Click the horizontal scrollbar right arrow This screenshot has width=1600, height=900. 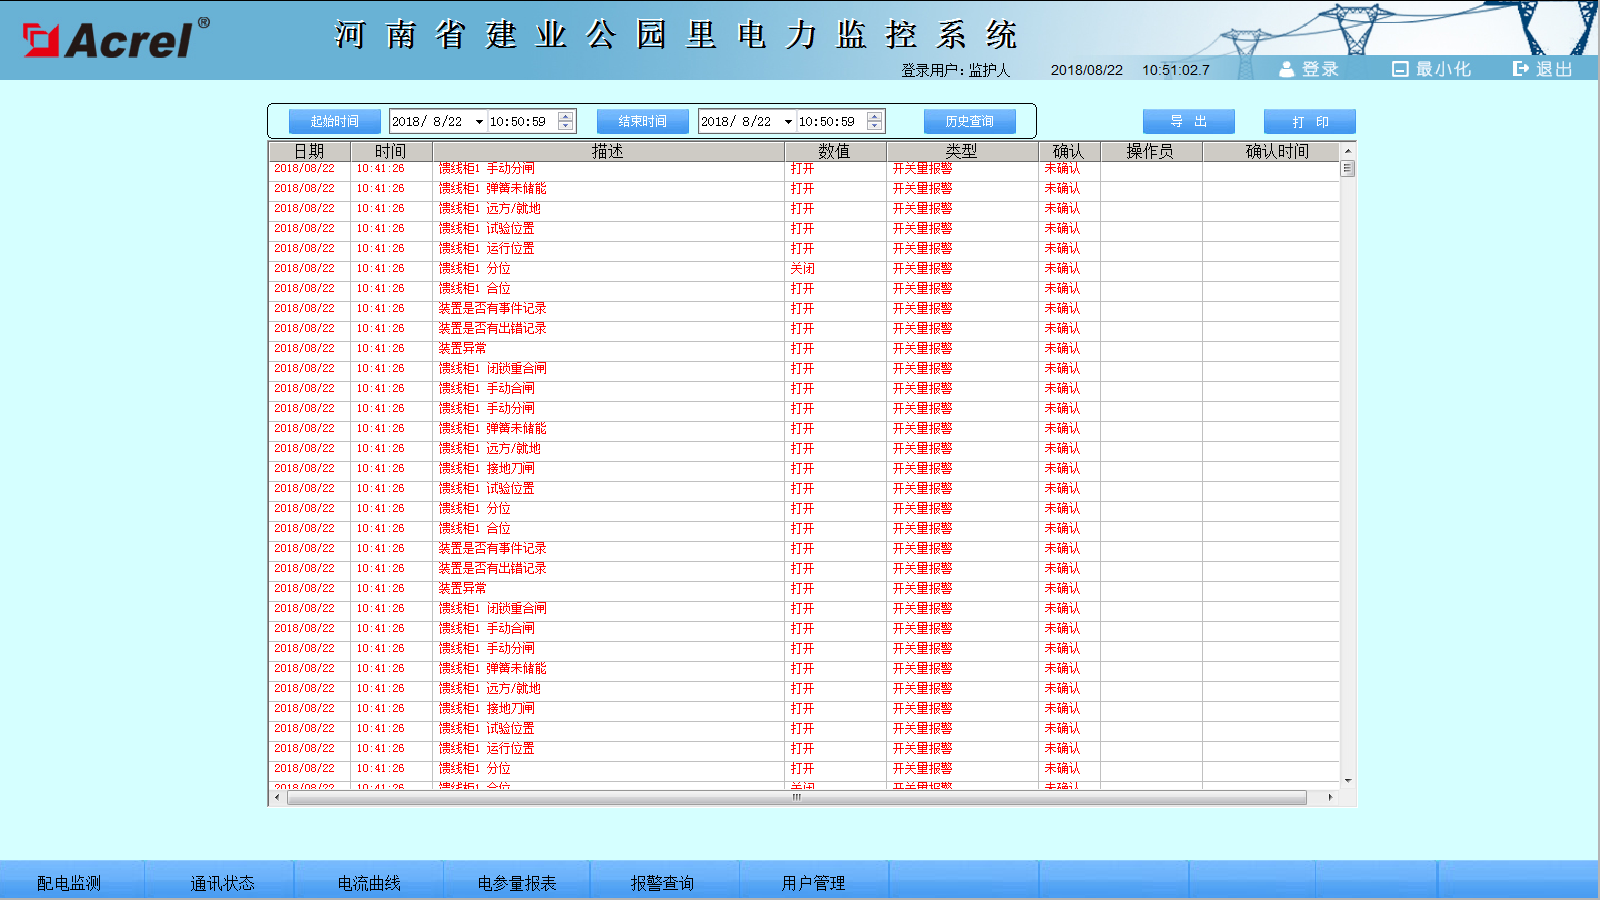[1330, 798]
